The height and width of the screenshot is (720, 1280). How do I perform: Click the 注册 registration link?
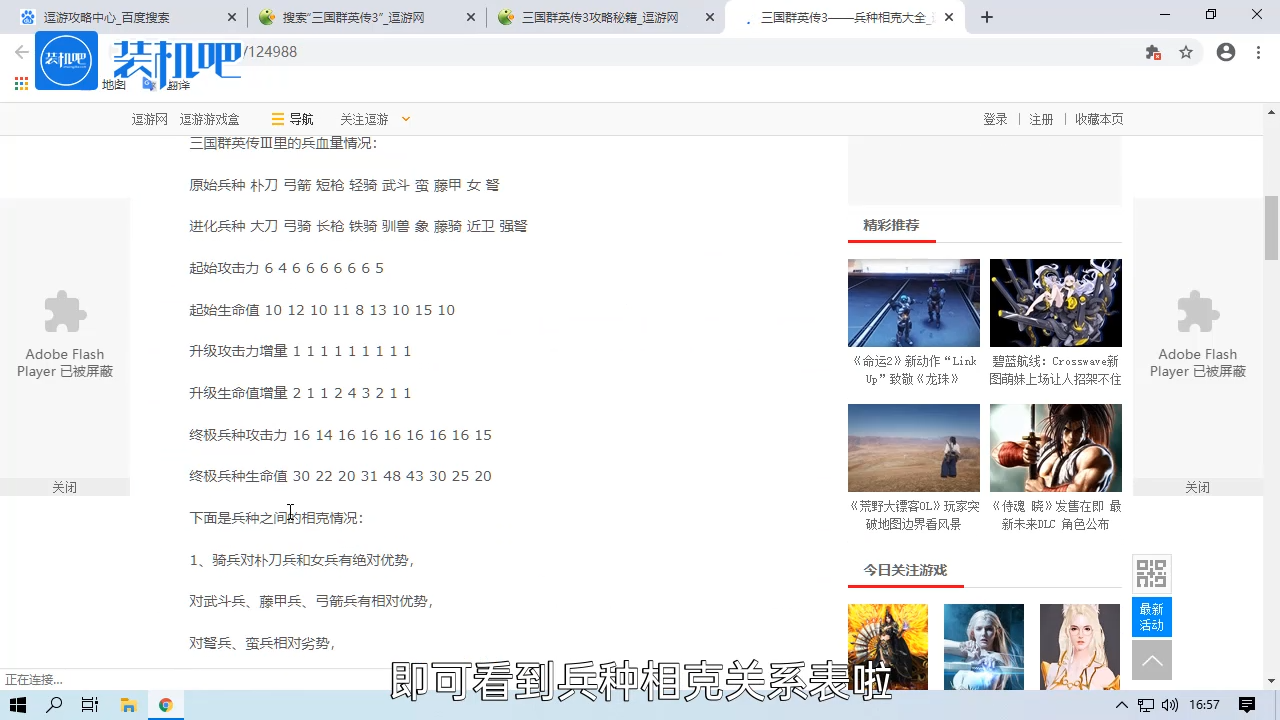point(1041,119)
